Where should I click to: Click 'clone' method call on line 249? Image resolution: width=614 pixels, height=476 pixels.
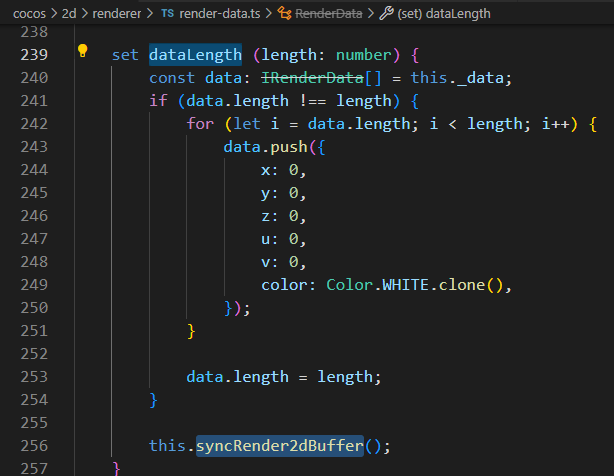tap(462, 285)
